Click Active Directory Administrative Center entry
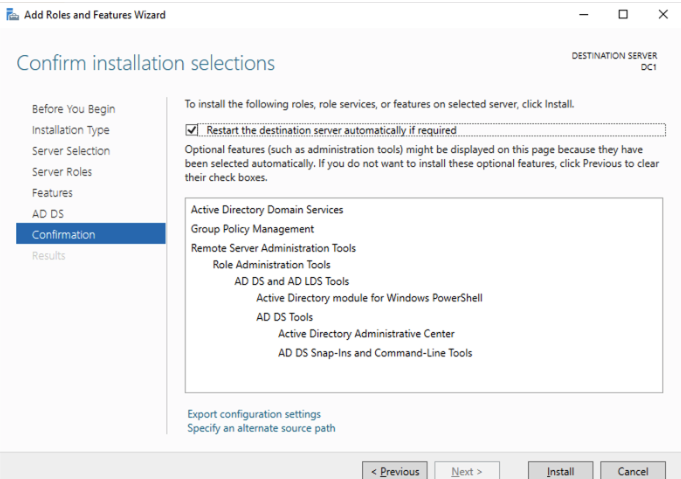Image resolution: width=681 pixels, height=479 pixels. (366, 334)
